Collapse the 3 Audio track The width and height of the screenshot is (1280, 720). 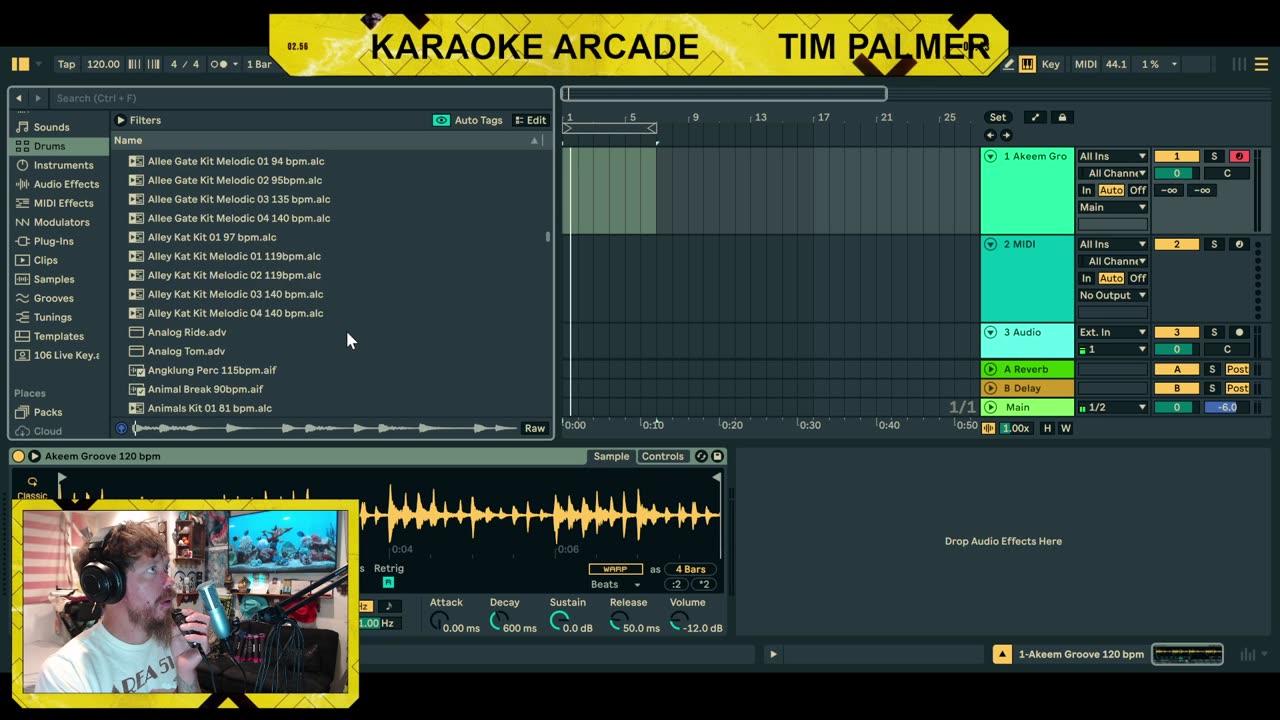click(990, 332)
